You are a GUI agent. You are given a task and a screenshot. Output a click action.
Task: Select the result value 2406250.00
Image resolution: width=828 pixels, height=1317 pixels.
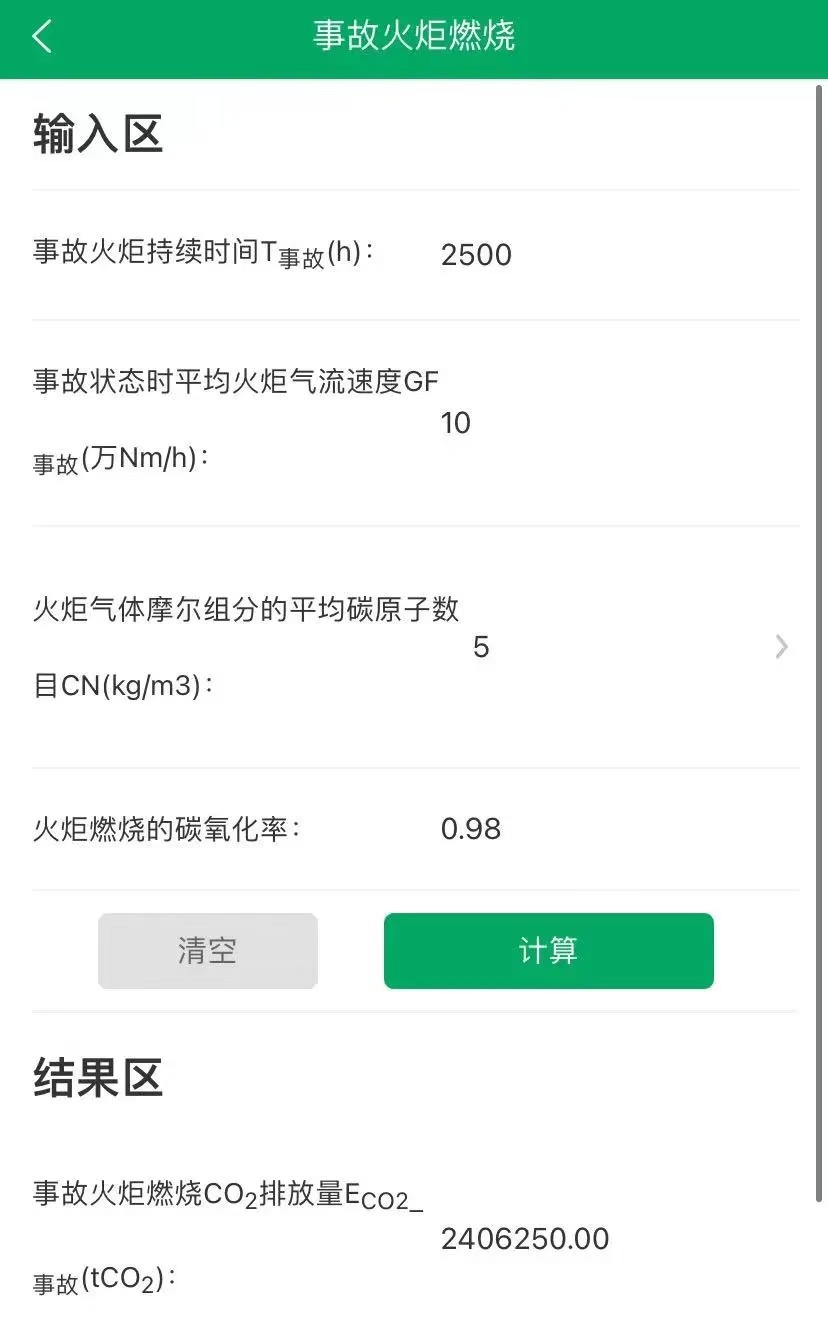525,1239
